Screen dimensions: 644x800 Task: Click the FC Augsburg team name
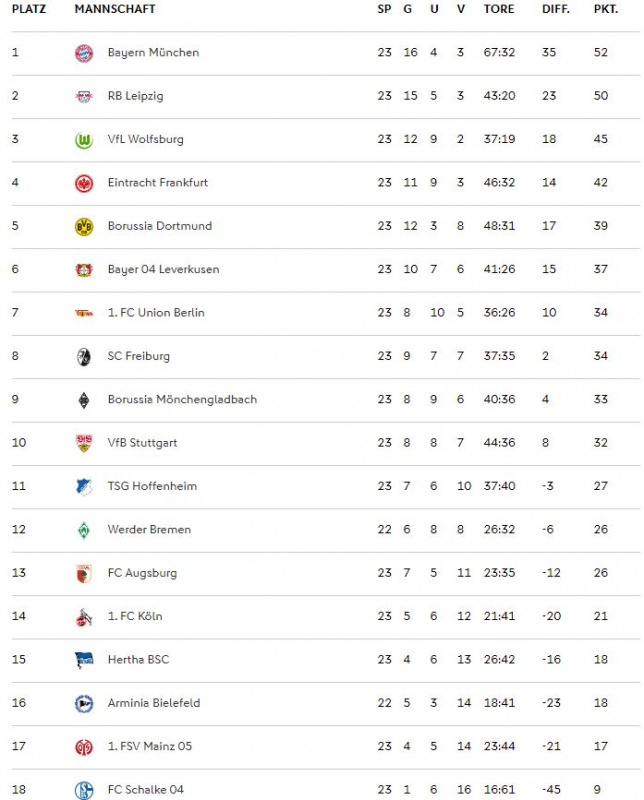[142, 573]
